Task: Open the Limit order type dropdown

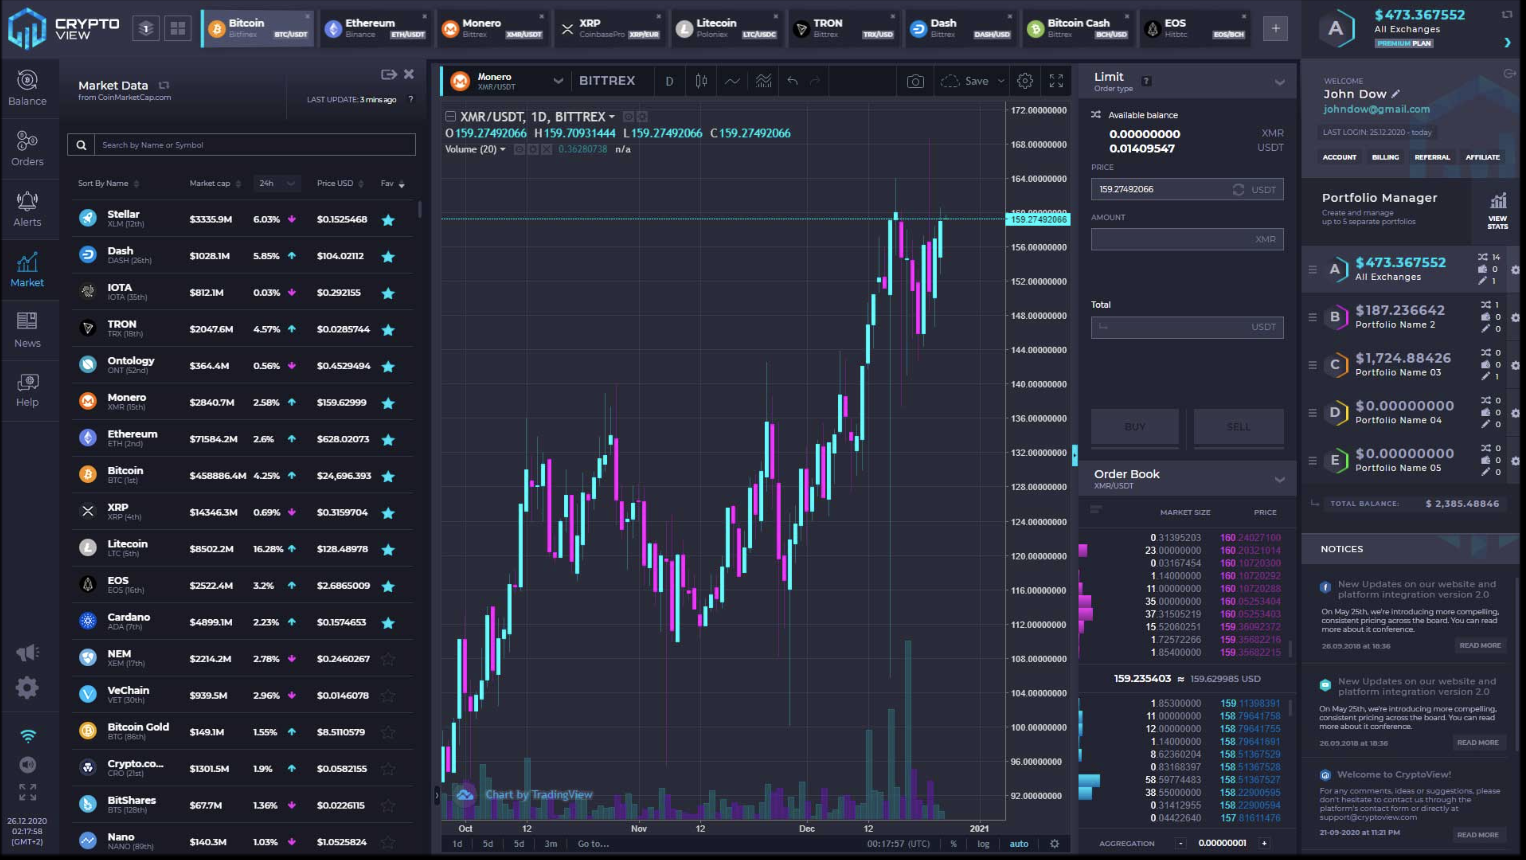Action: click(1280, 80)
